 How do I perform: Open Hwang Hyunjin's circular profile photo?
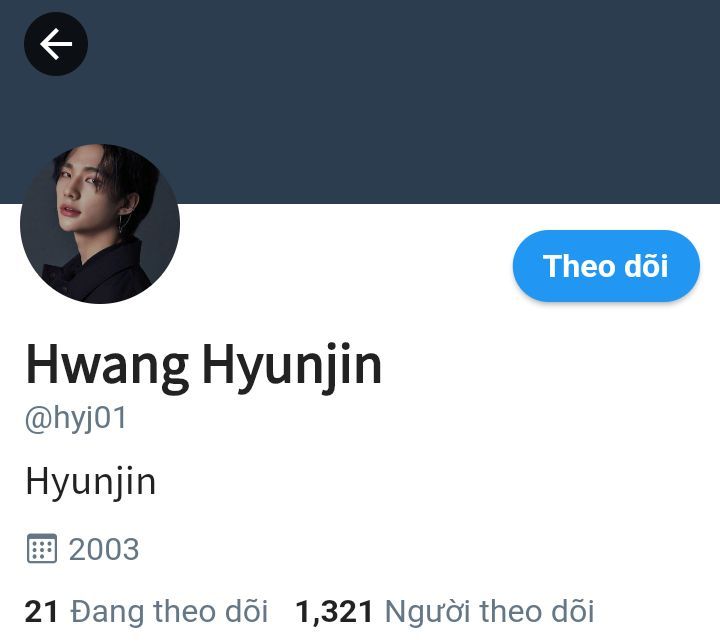pos(100,224)
